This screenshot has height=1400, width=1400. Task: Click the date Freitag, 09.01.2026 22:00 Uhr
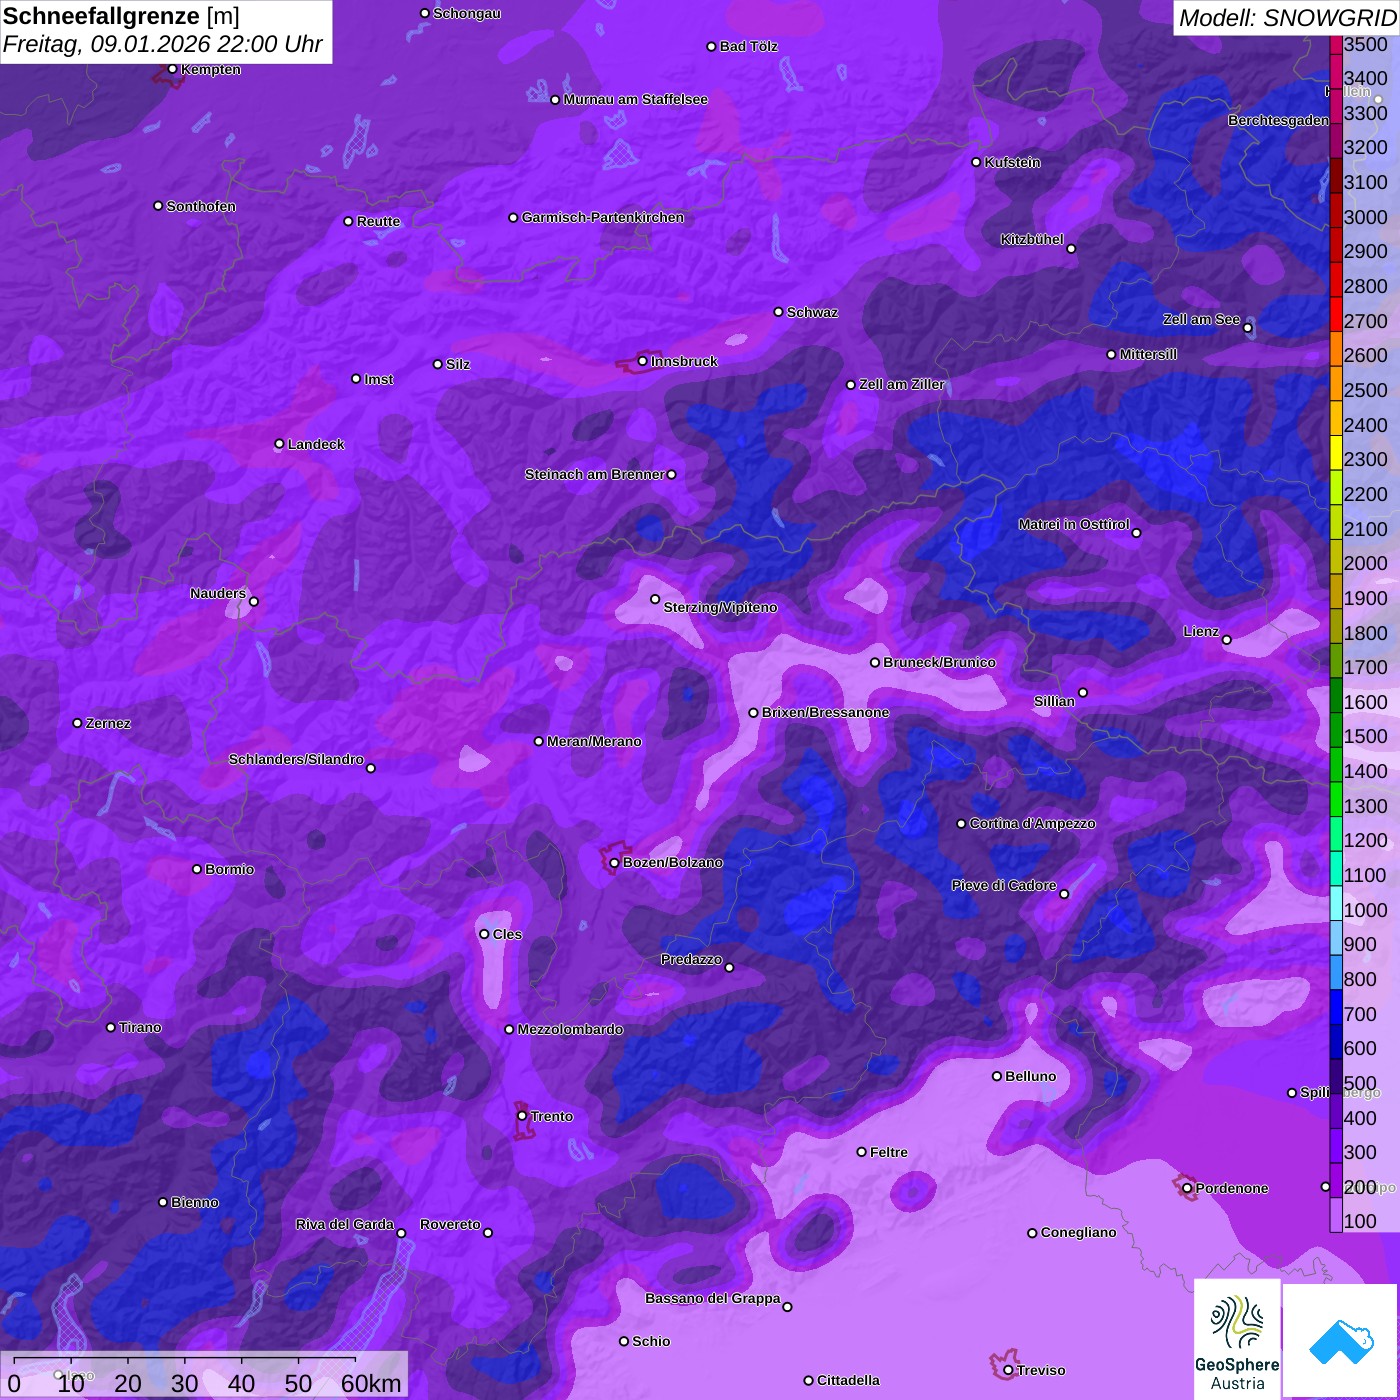[163, 45]
